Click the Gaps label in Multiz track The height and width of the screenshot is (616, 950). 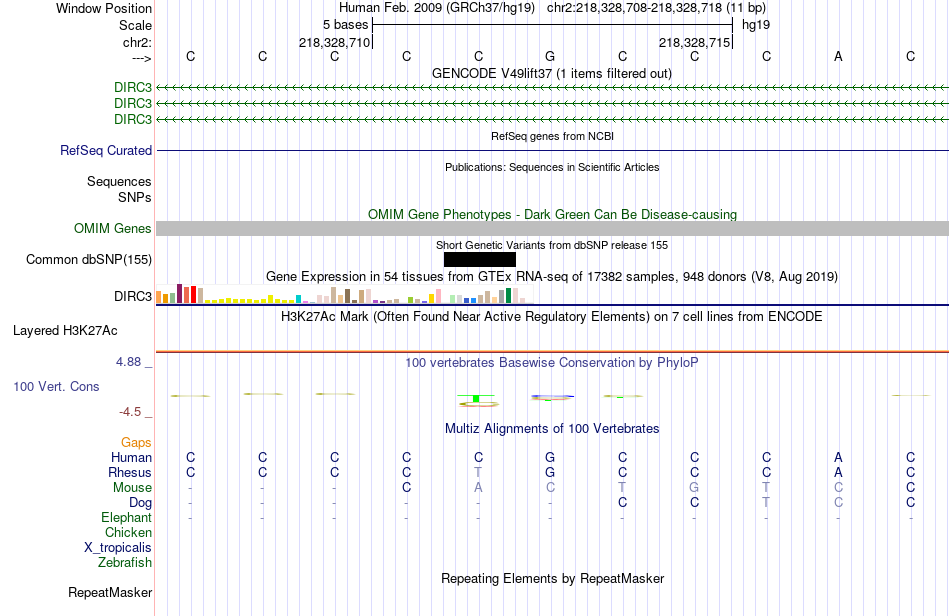click(x=136, y=443)
